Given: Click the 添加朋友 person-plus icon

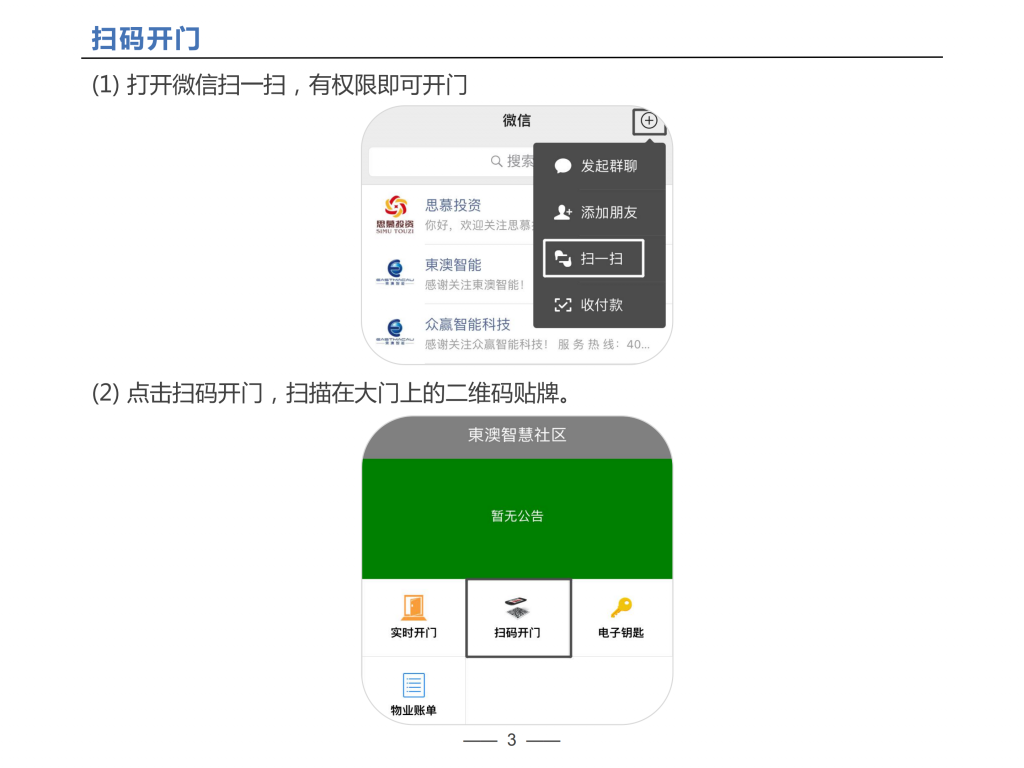Looking at the screenshot, I should click(562, 212).
